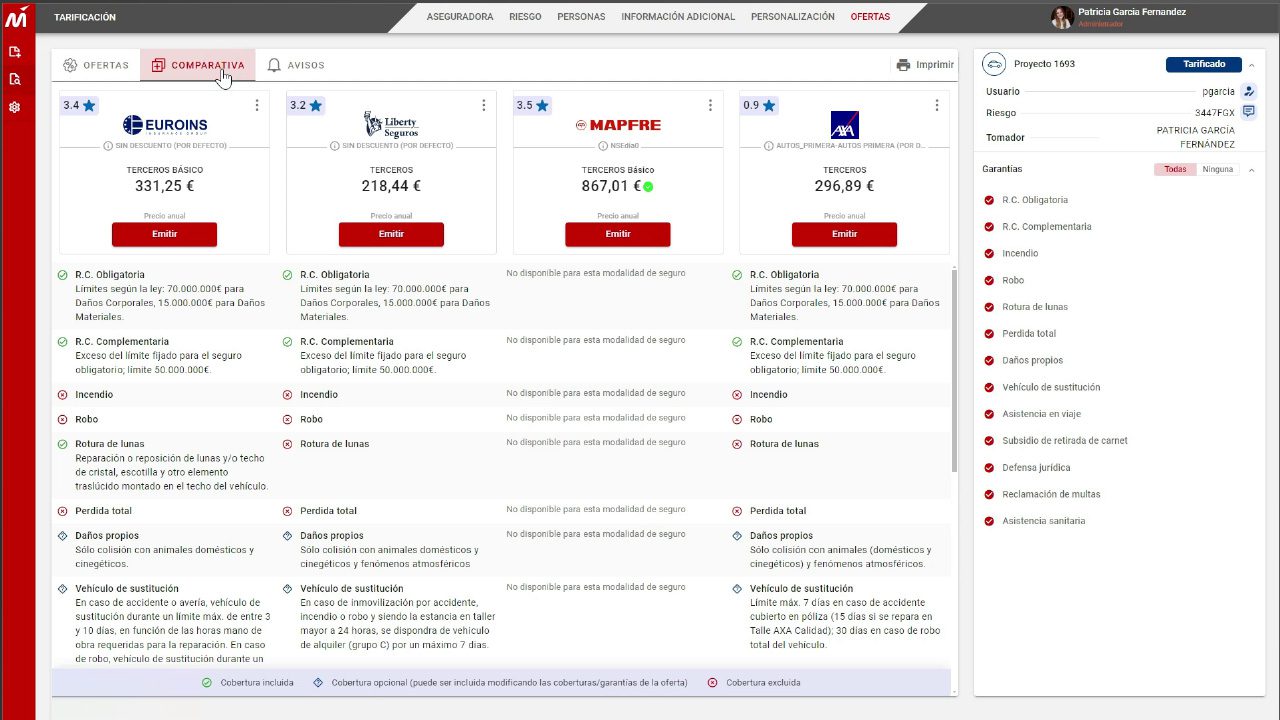Image resolution: width=1280 pixels, height=720 pixels.
Task: Toggle Vehículo de sustitución guarantee in panel
Action: coord(989,387)
